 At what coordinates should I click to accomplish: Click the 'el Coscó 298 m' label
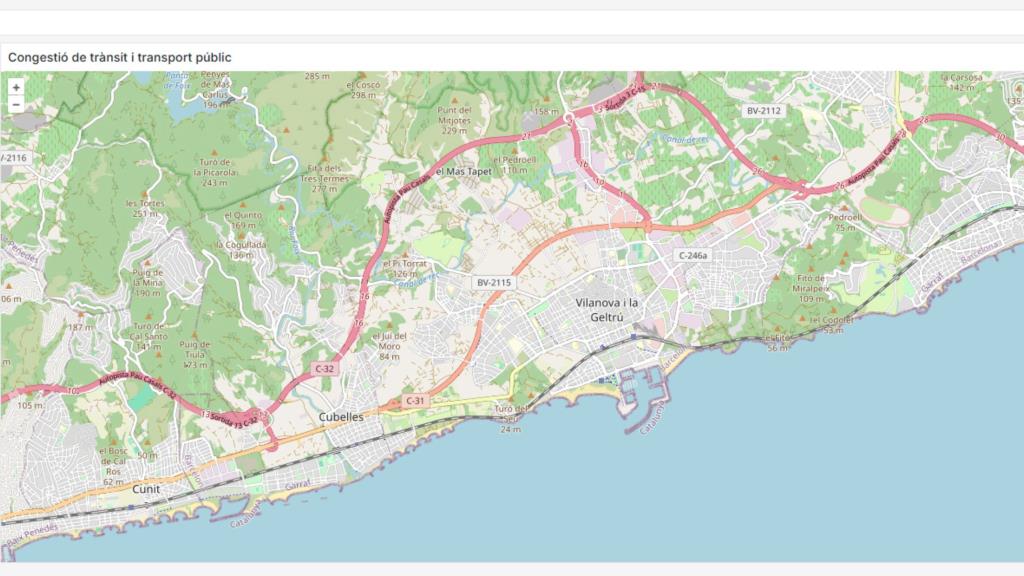pos(363,89)
